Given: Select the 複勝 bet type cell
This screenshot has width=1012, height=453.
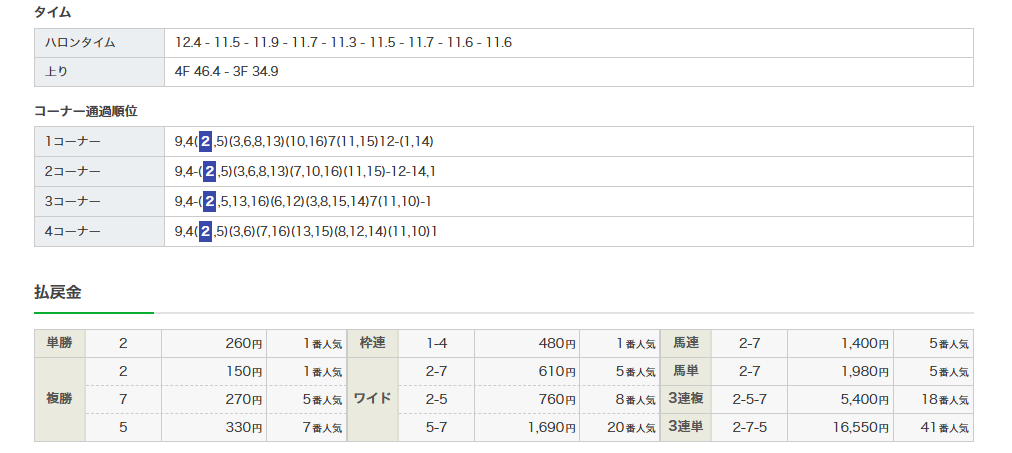Looking at the screenshot, I should click(59, 399).
